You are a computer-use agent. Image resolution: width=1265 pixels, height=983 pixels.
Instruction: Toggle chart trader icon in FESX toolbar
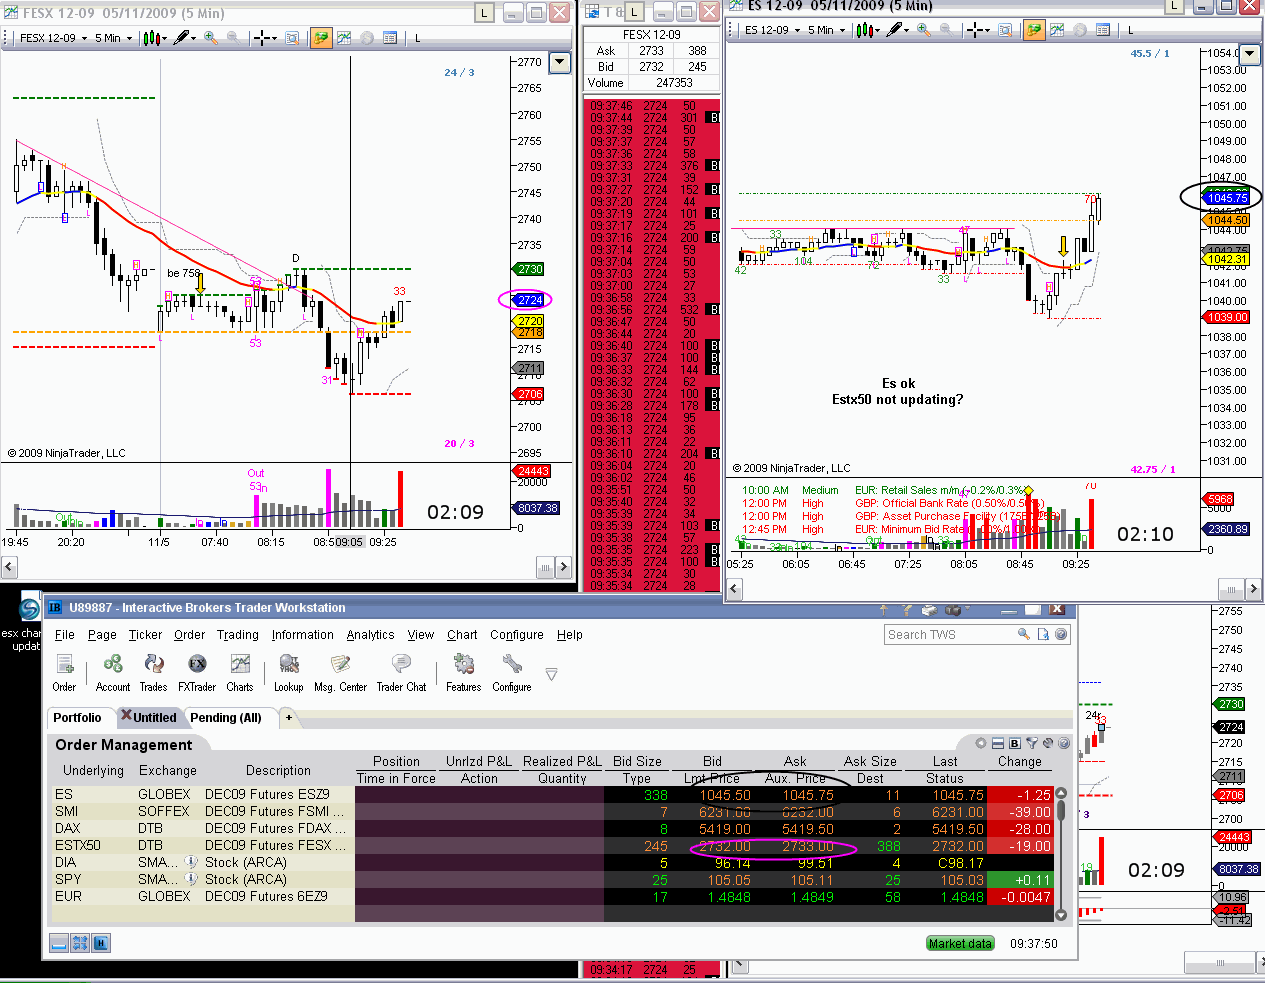321,38
